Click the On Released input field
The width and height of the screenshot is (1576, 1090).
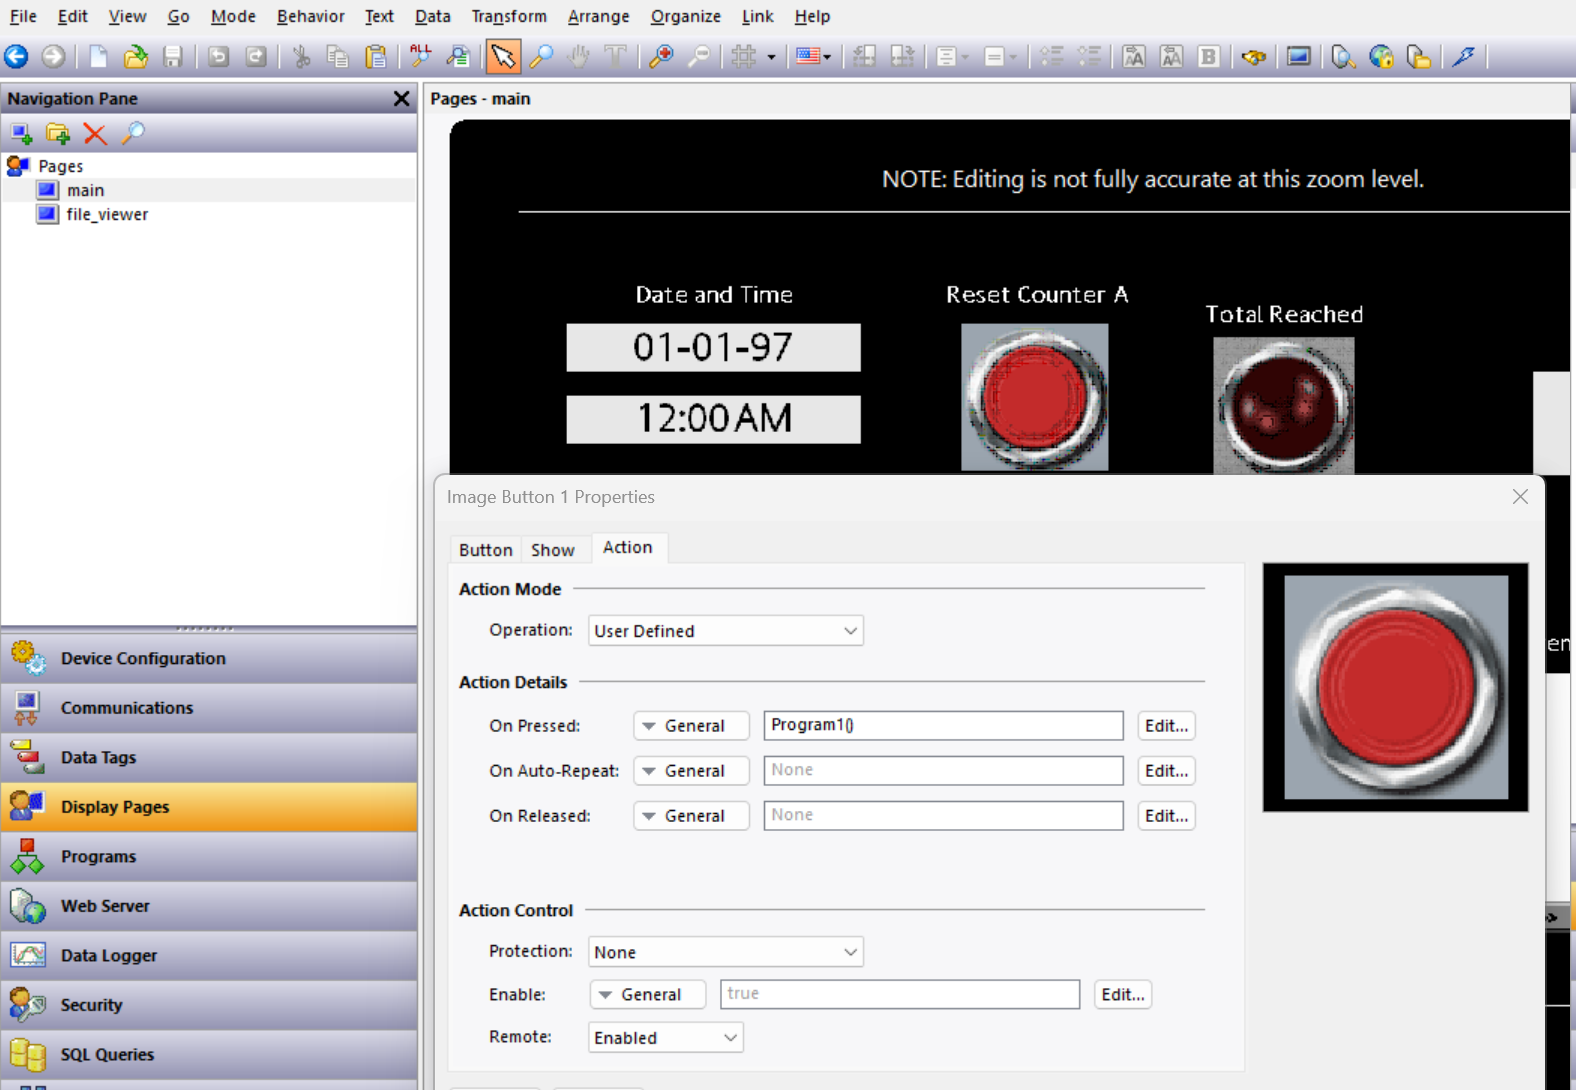point(942,816)
